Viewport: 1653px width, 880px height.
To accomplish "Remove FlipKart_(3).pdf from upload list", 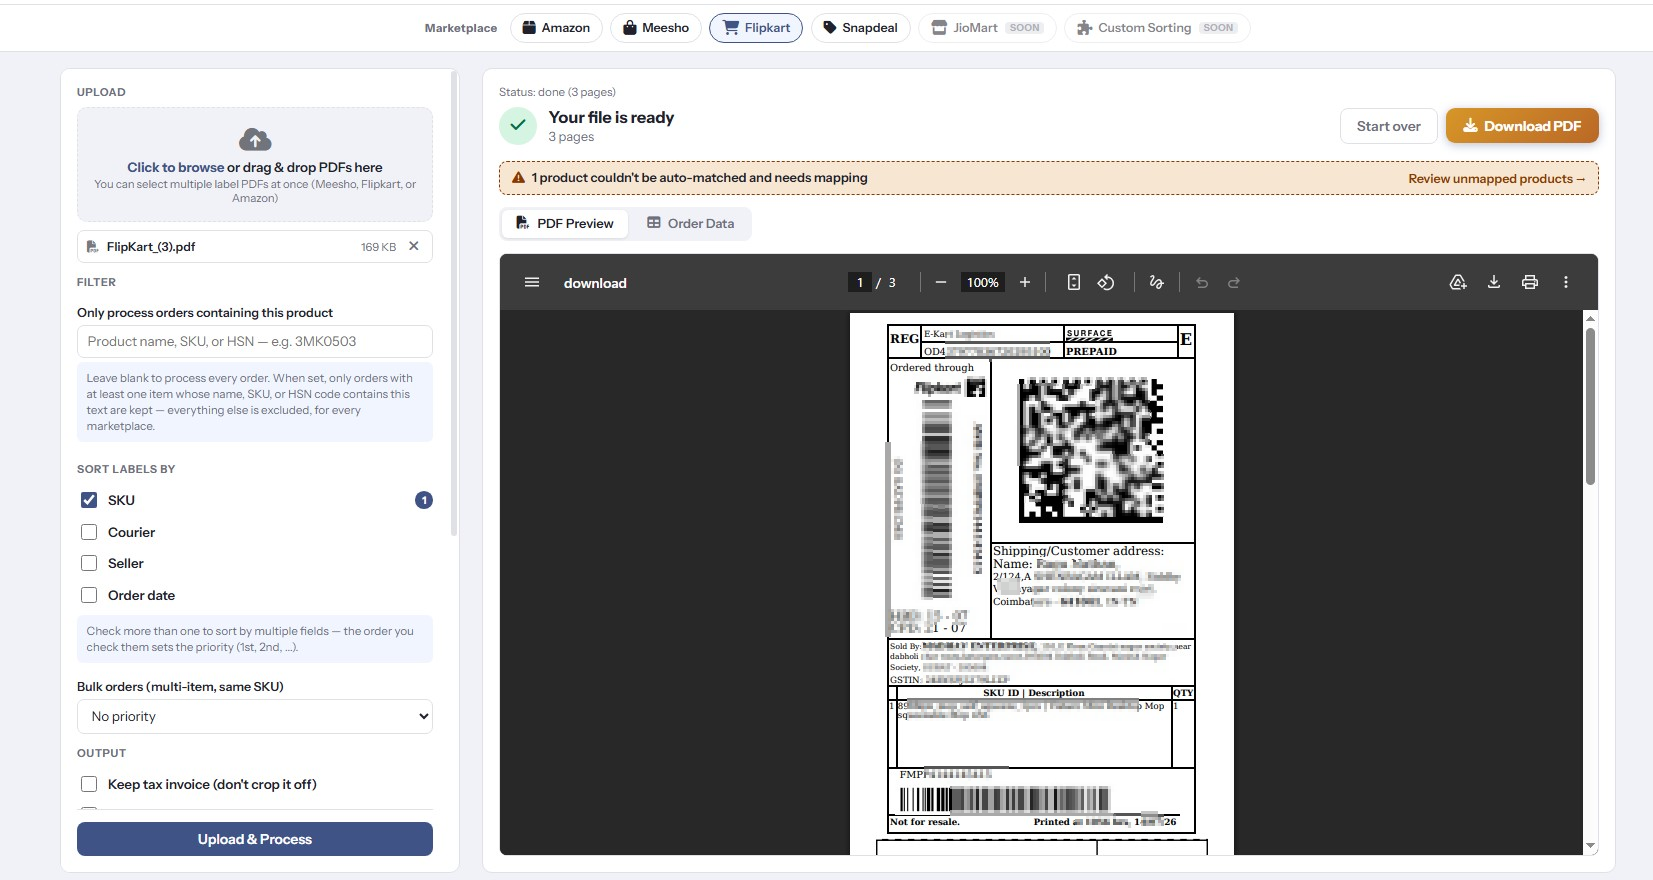I will pos(414,246).
